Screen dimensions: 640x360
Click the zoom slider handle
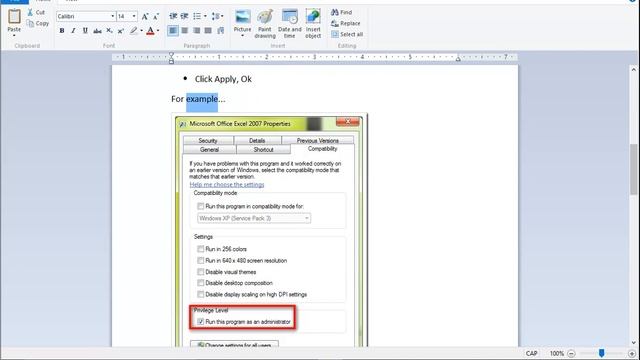pyautogui.click(x=601, y=353)
